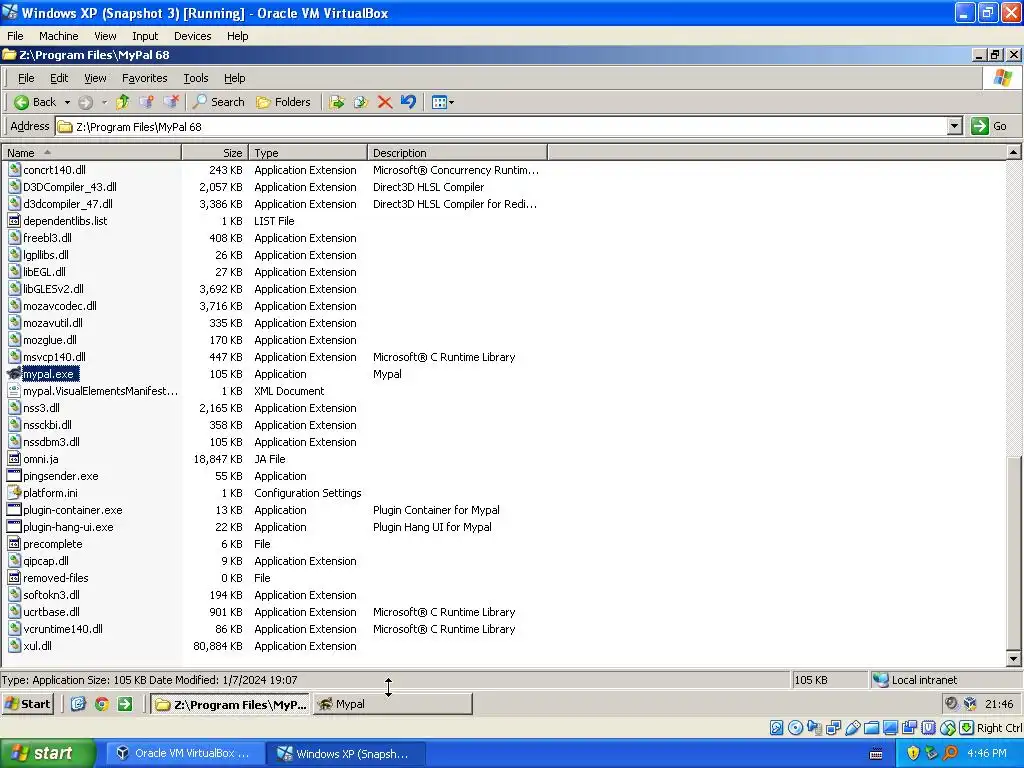
Task: Toggle the Folders pane button
Action: (283, 102)
